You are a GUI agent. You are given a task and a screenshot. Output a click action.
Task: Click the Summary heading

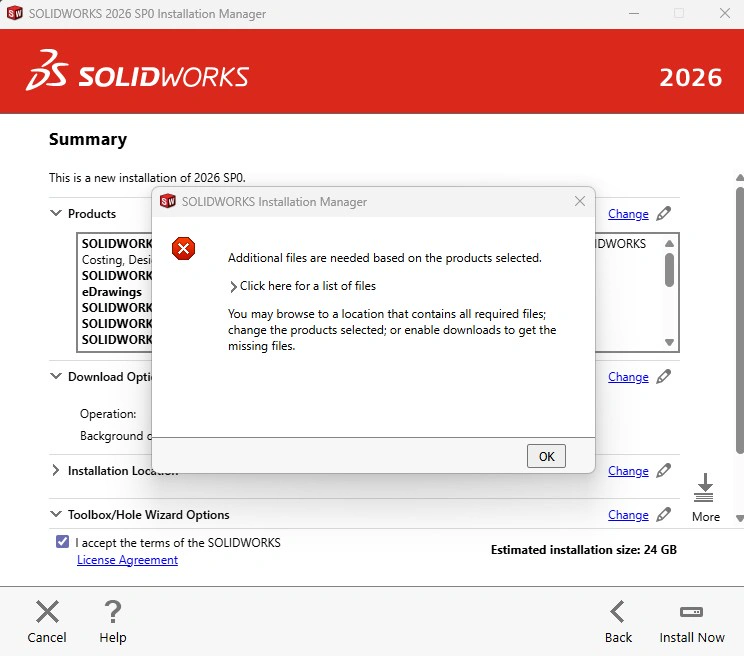tap(88, 139)
